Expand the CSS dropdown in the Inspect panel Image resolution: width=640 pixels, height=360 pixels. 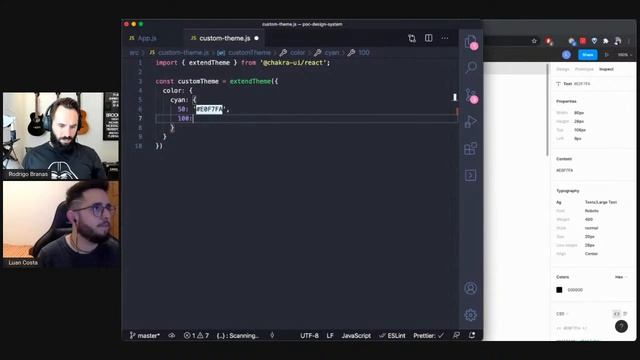click(x=562, y=314)
